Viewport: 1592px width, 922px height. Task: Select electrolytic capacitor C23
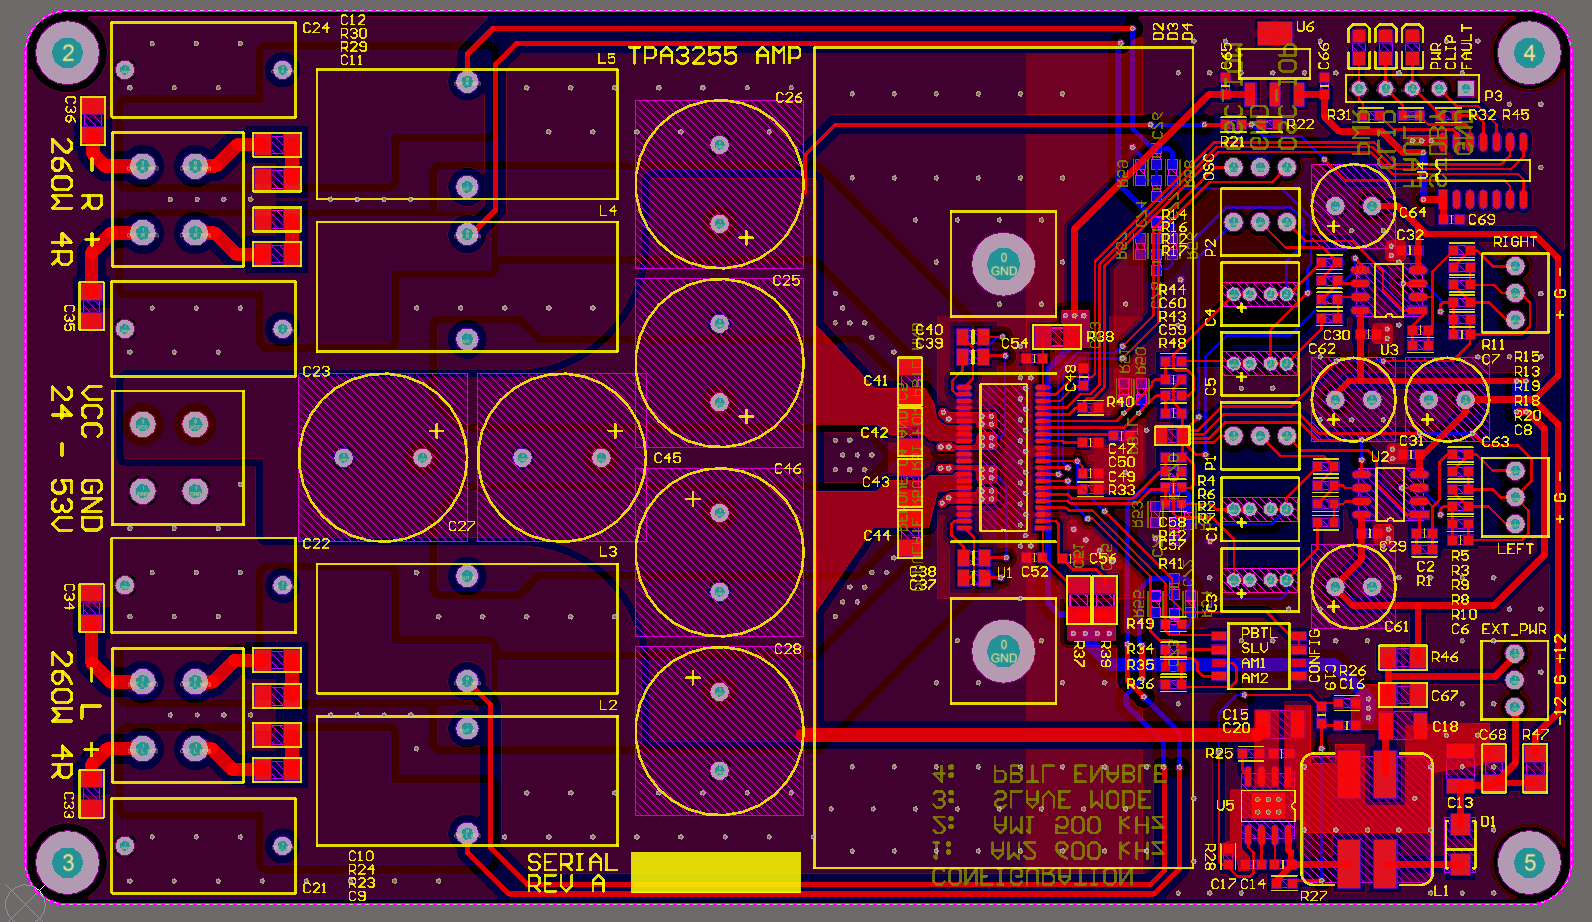click(x=383, y=458)
